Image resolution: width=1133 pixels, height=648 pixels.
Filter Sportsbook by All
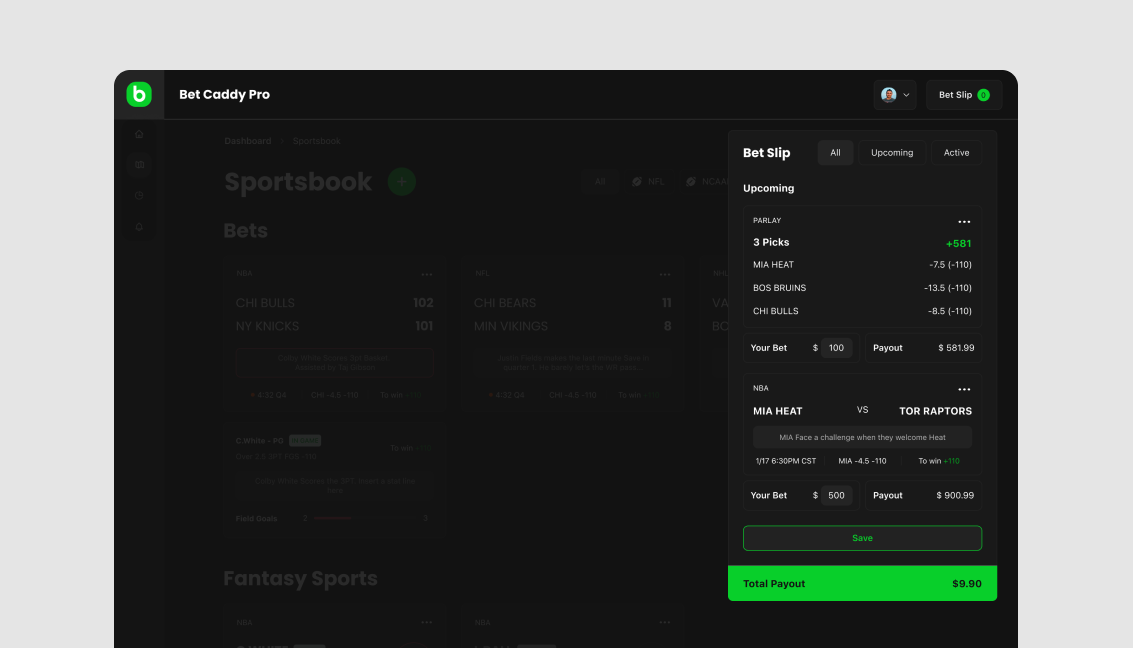pyautogui.click(x=600, y=181)
